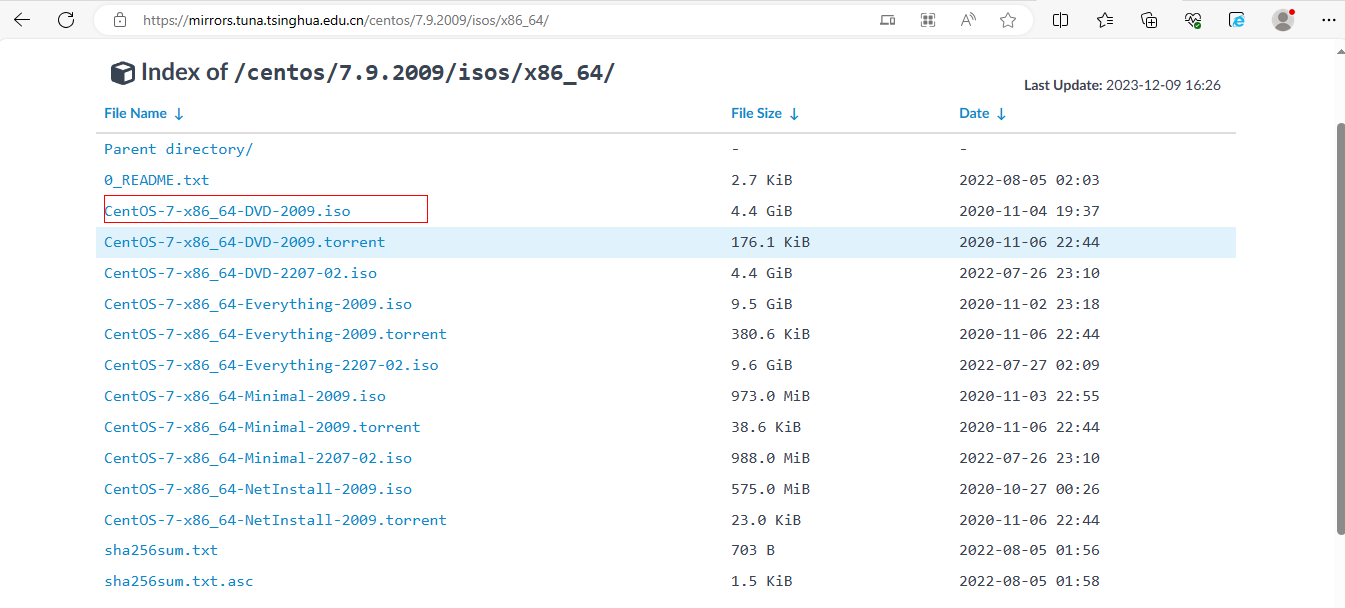1345x608 pixels.
Task: Open Edge settings and more menu
Action: [1327, 20]
